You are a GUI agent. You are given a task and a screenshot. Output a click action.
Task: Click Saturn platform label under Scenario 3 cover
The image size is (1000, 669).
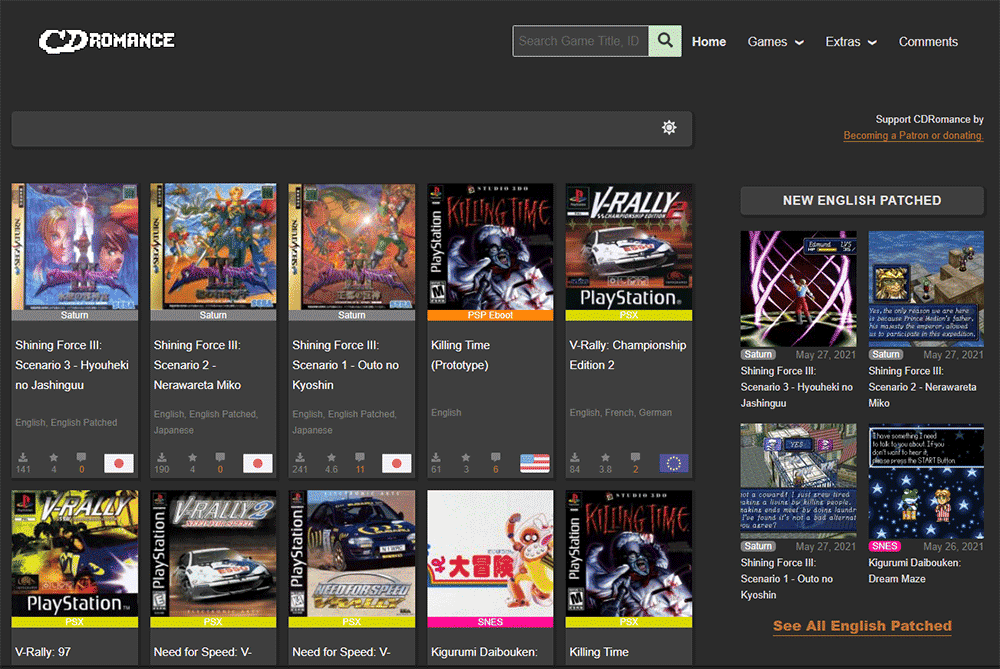pos(75,315)
